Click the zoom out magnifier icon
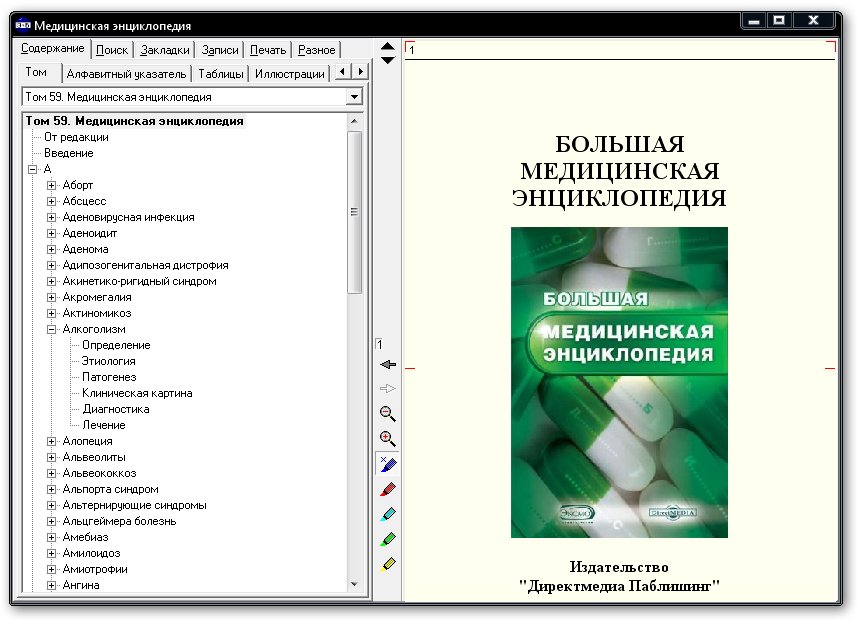 [x=388, y=414]
